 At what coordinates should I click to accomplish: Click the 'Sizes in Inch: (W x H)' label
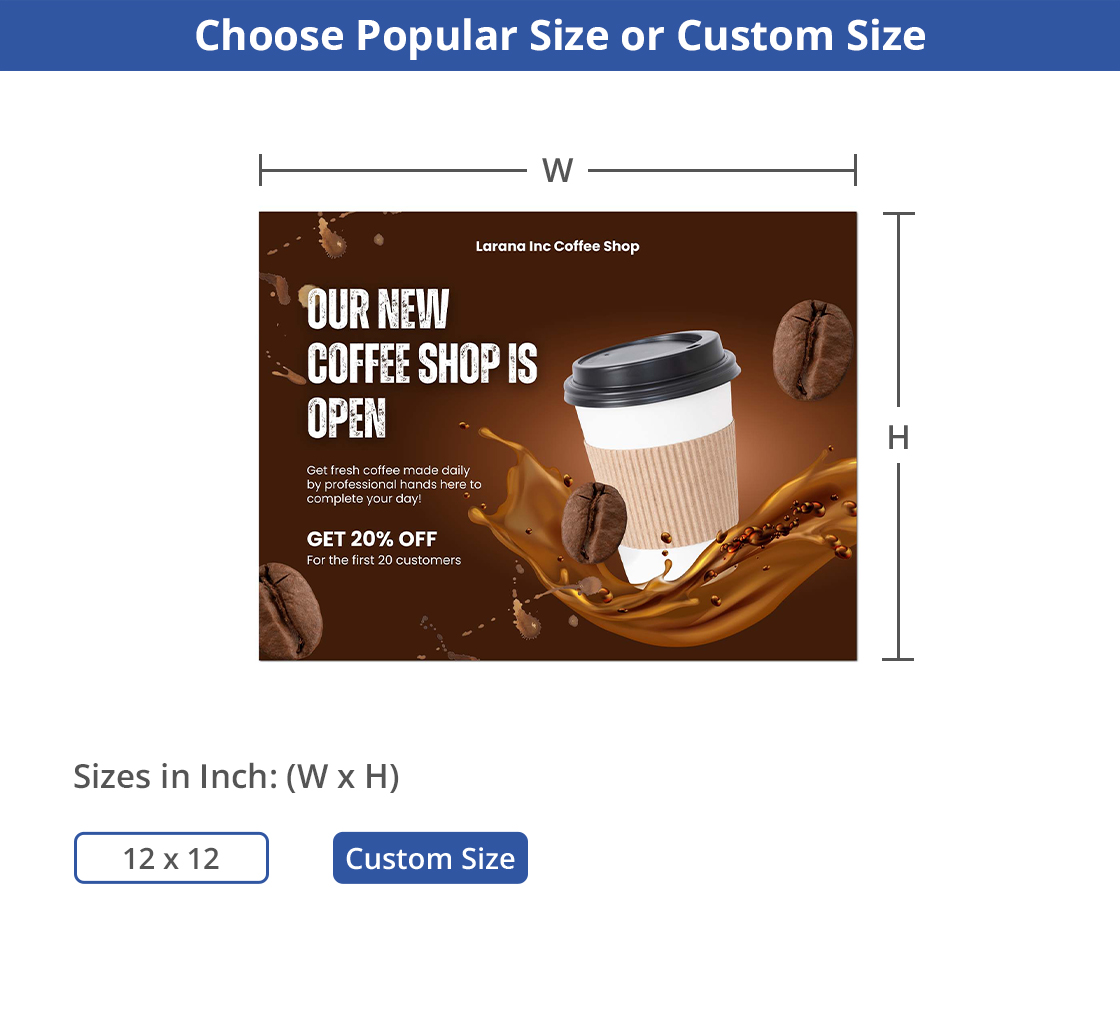click(236, 776)
